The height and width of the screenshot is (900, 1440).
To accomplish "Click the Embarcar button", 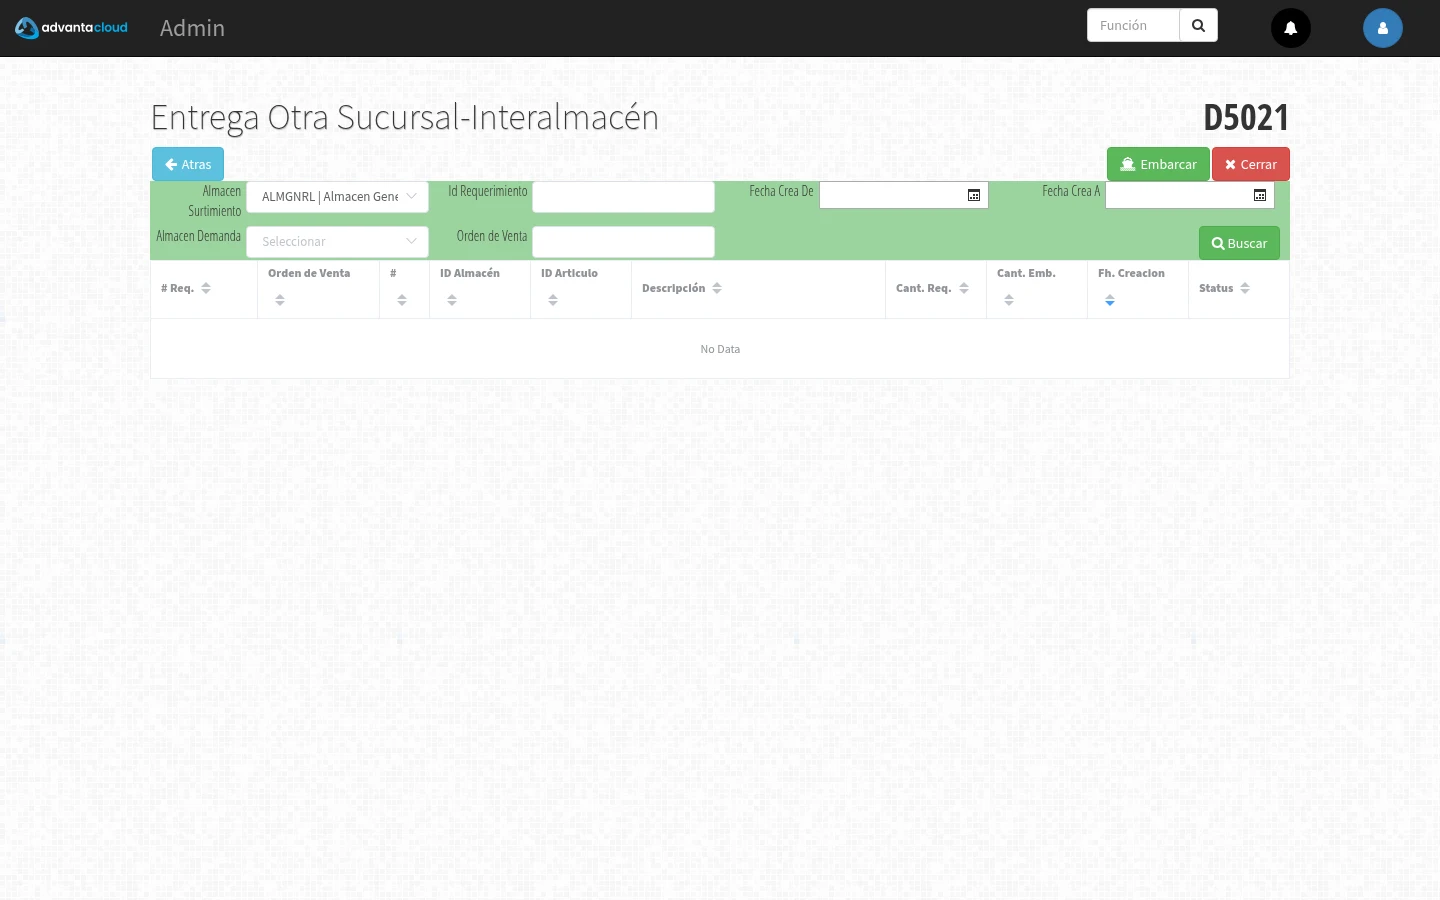I will [x=1158, y=164].
